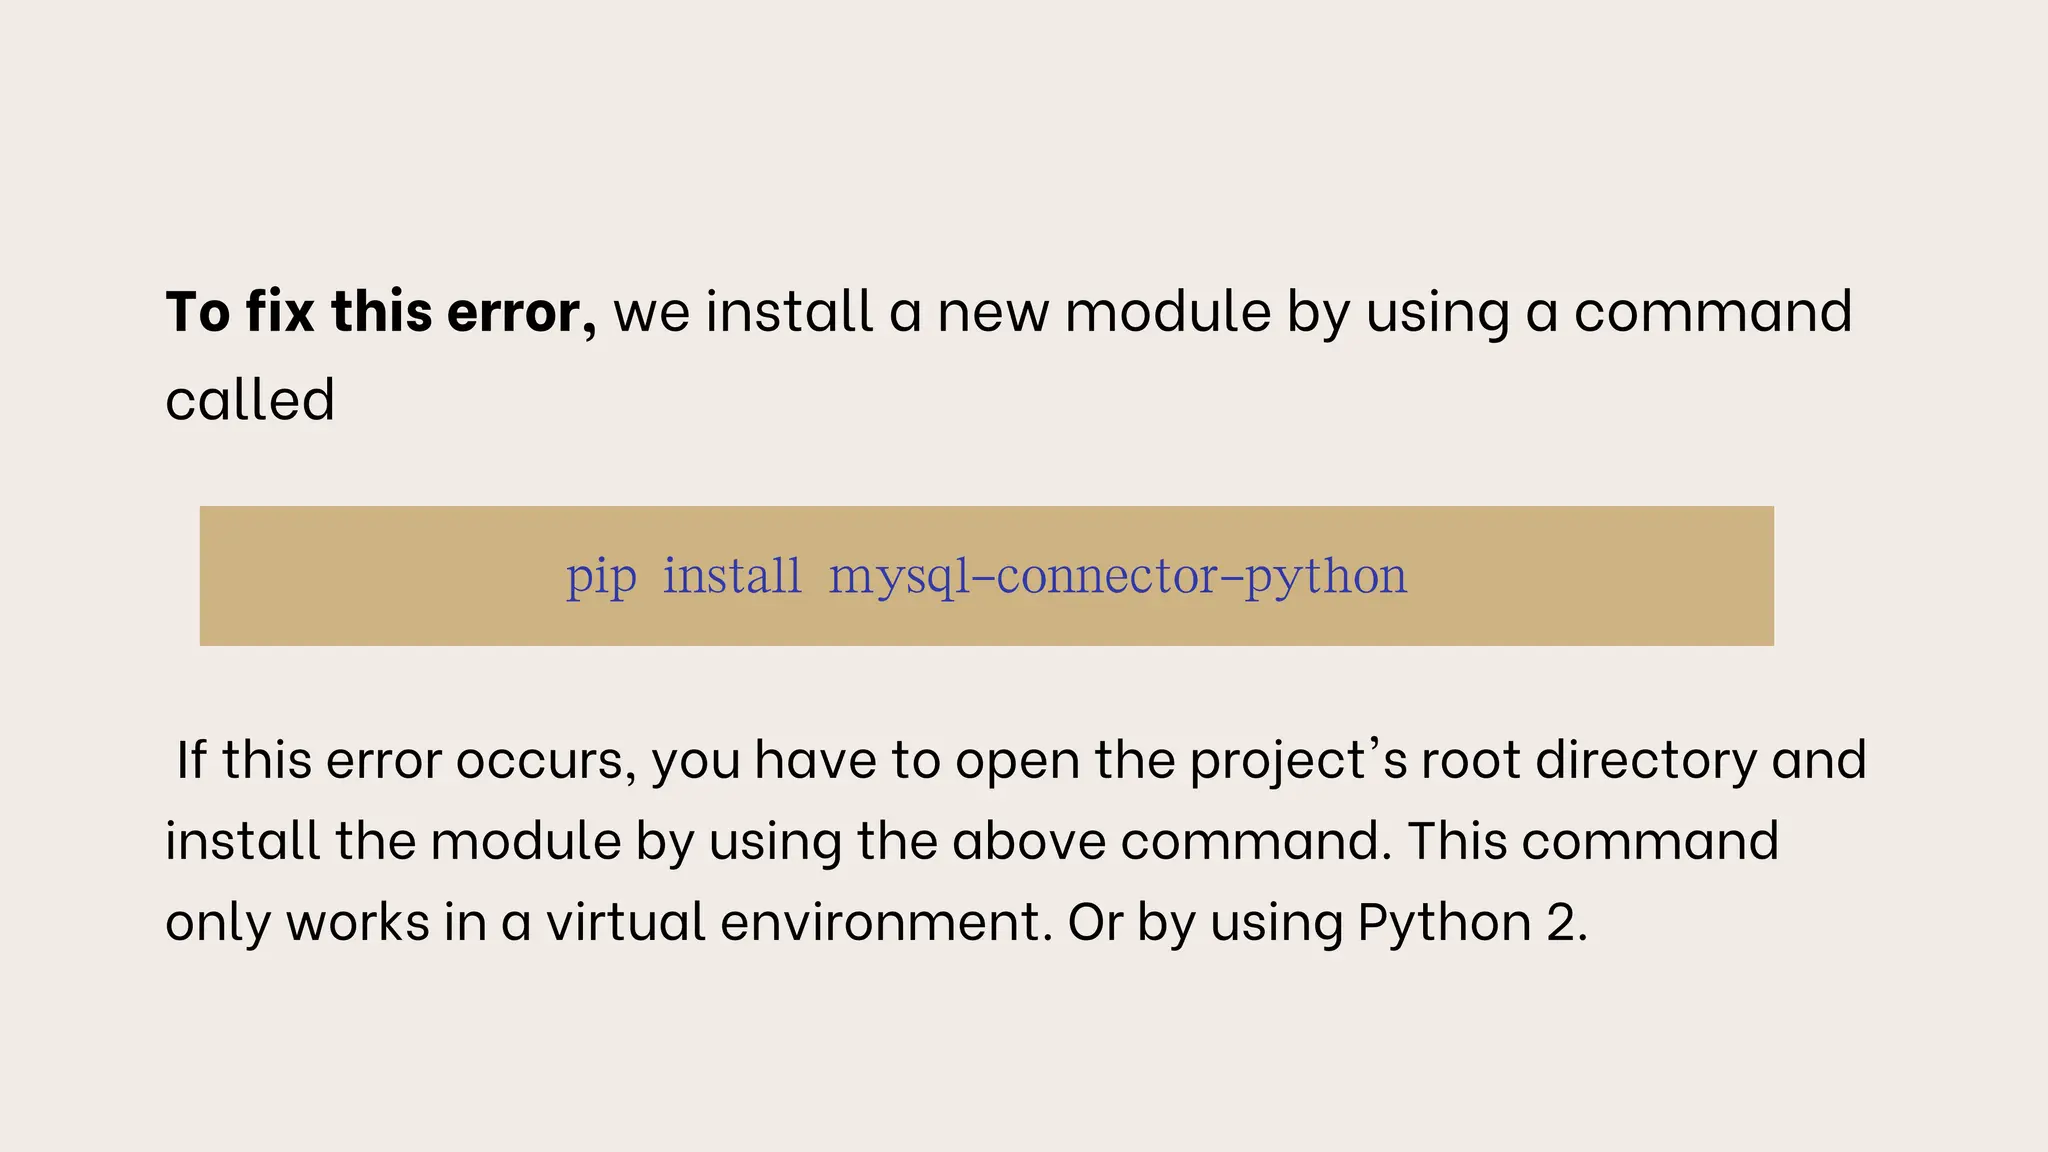The width and height of the screenshot is (2048, 1152).
Task: Click "mysql-connector-python" in the command box
Action: click(x=1118, y=577)
